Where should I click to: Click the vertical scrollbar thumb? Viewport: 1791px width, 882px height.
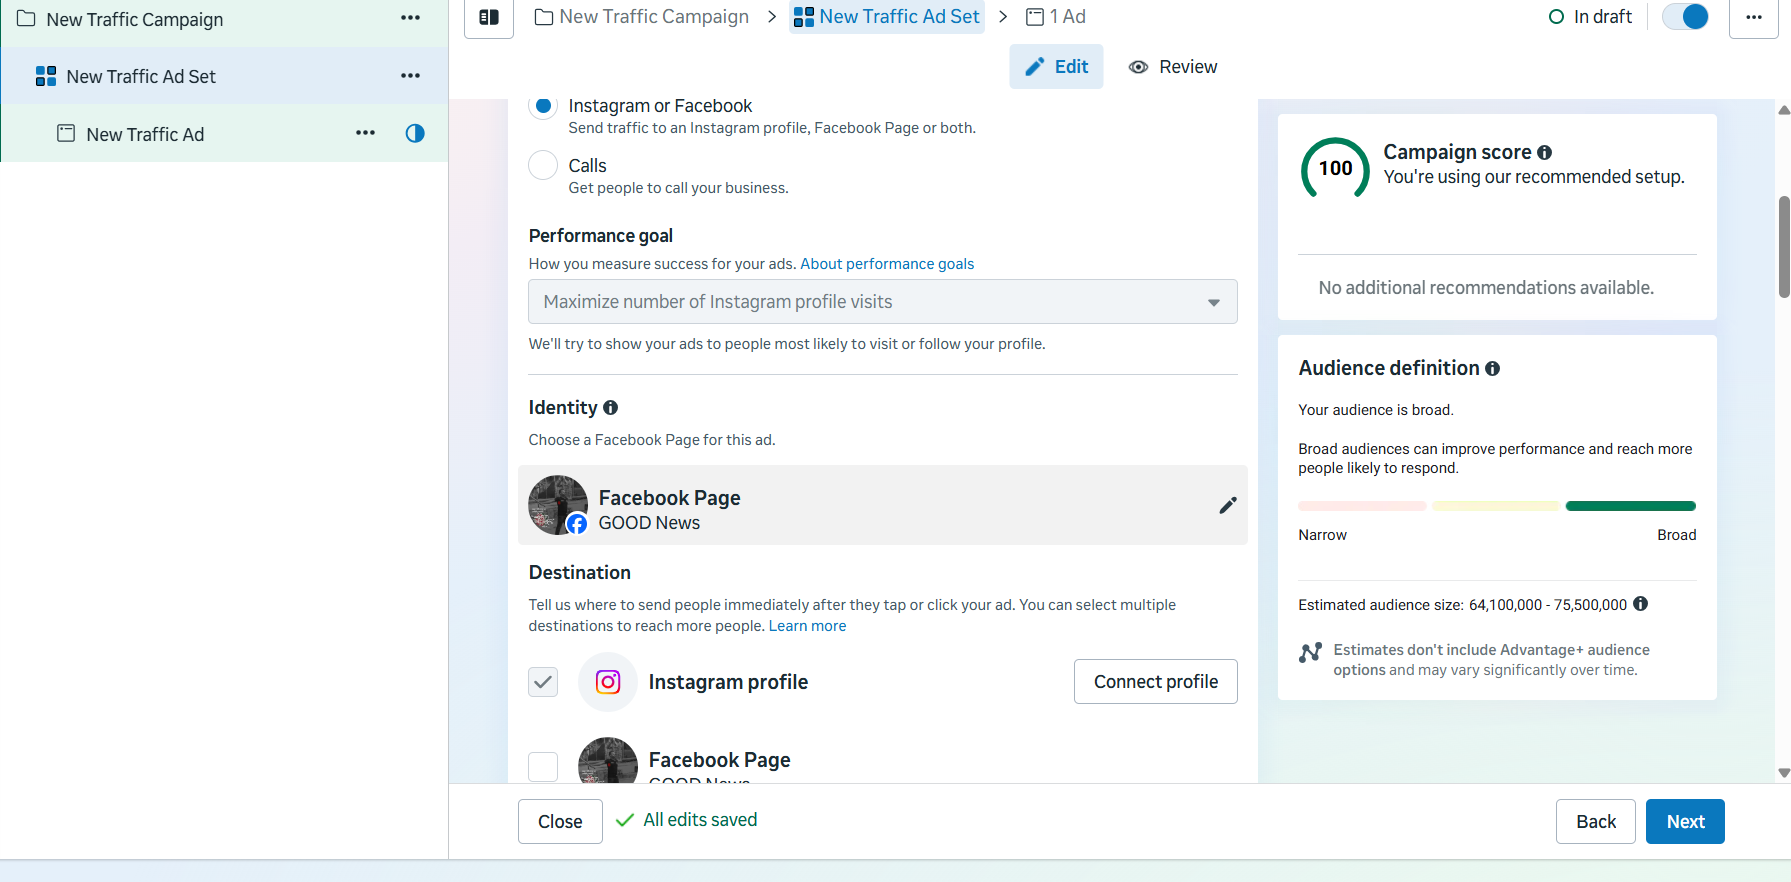(x=1784, y=248)
